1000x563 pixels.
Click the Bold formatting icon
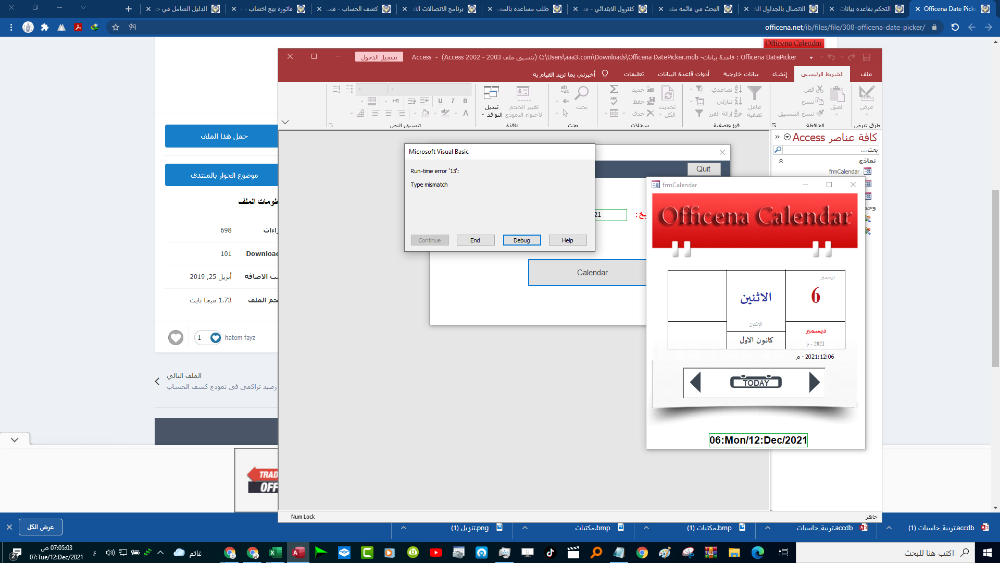[466, 101]
